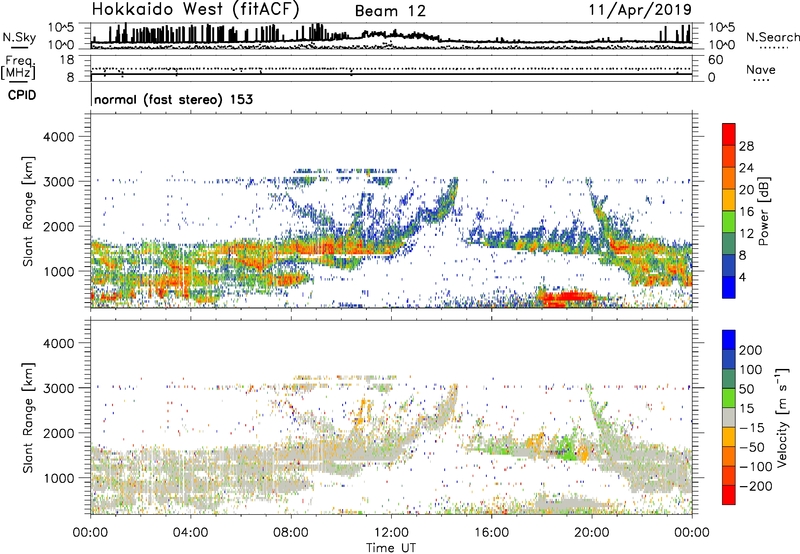
Task: Click the '18' frequency axis tick
Action: coord(67,60)
